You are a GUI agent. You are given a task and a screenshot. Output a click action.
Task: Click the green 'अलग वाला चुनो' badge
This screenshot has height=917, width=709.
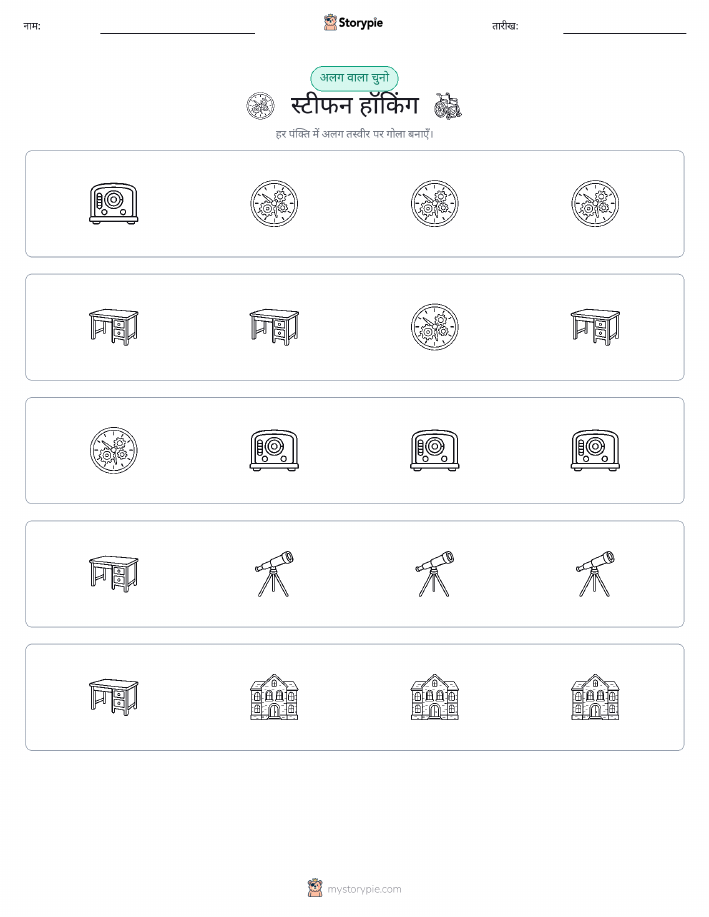354,78
